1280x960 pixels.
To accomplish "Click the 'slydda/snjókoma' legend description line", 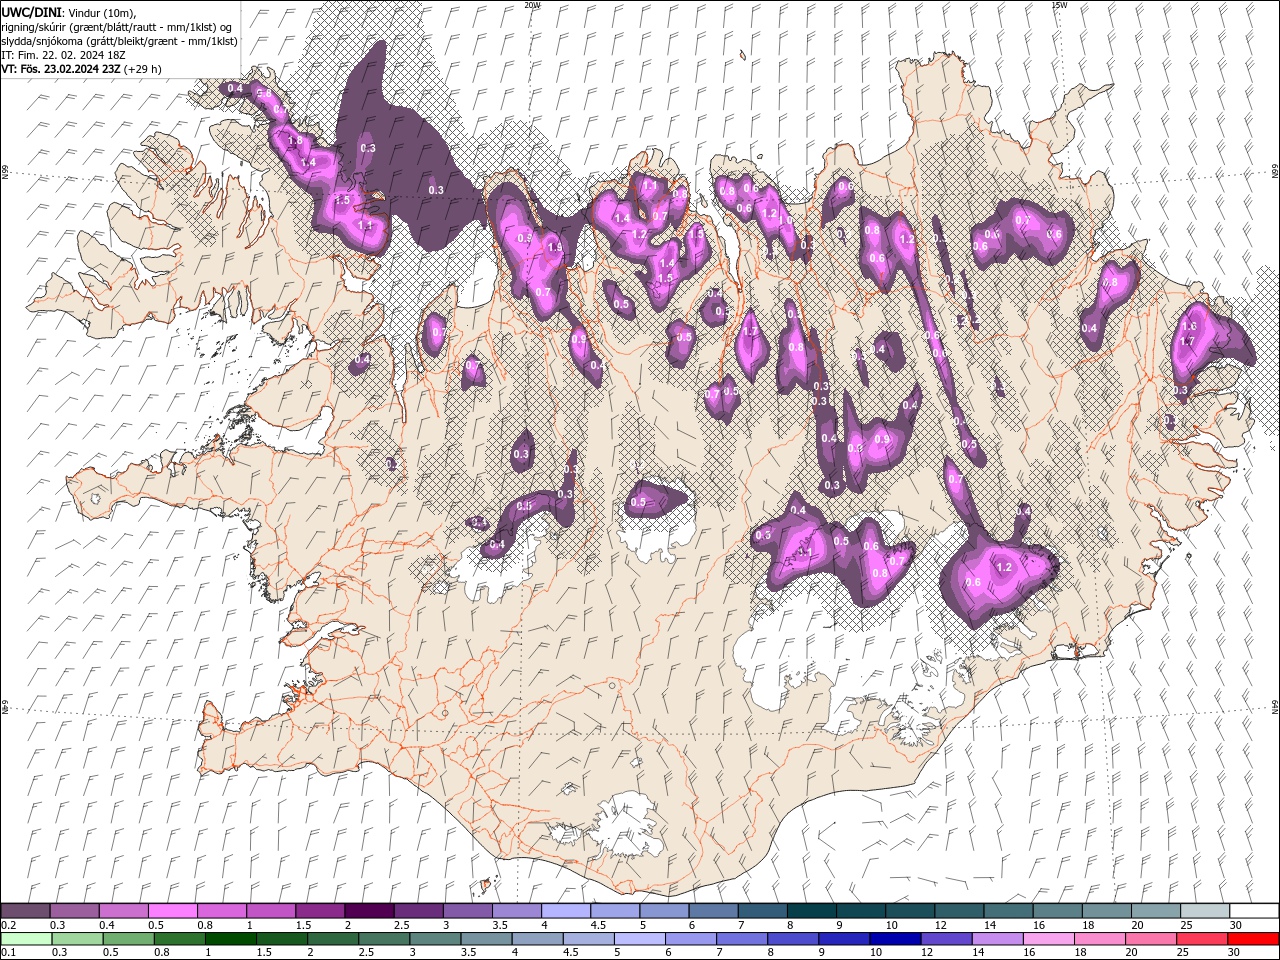I will [117, 41].
